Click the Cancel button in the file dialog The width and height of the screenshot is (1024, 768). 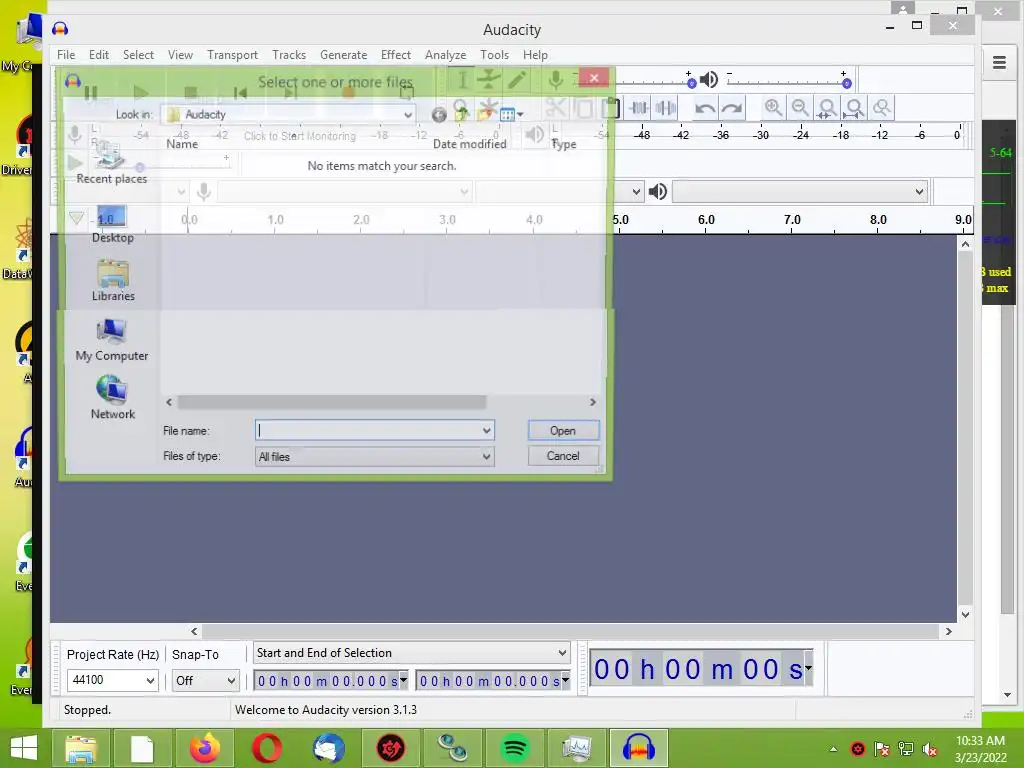click(563, 456)
